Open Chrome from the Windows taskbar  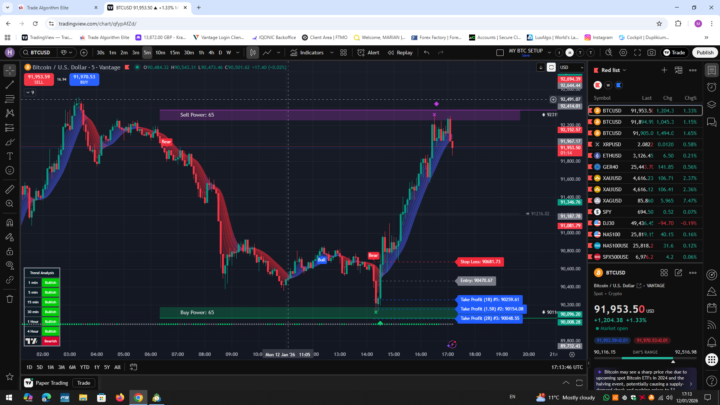click(x=138, y=398)
